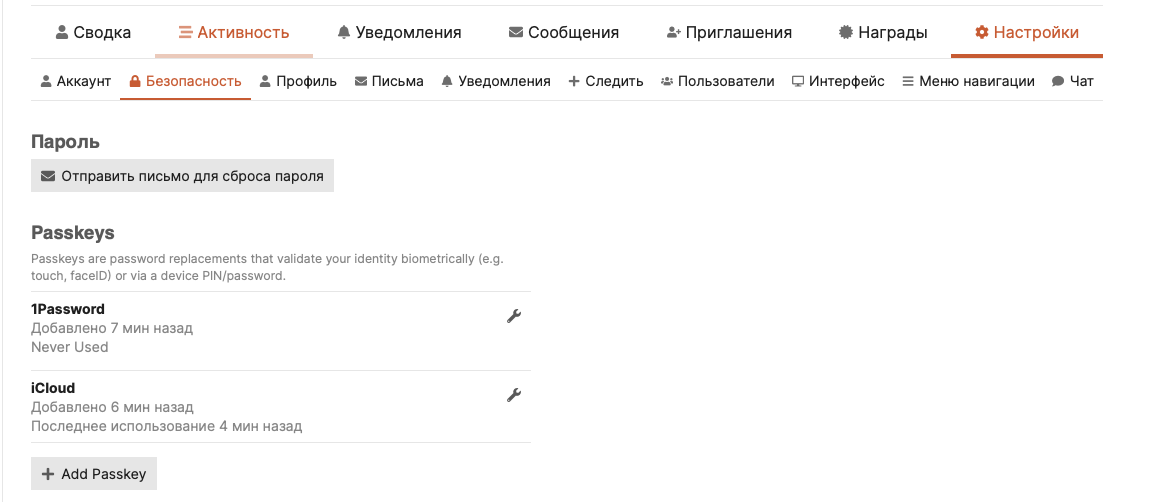Open the Следить settings section
The image size is (1154, 502).
605,81
